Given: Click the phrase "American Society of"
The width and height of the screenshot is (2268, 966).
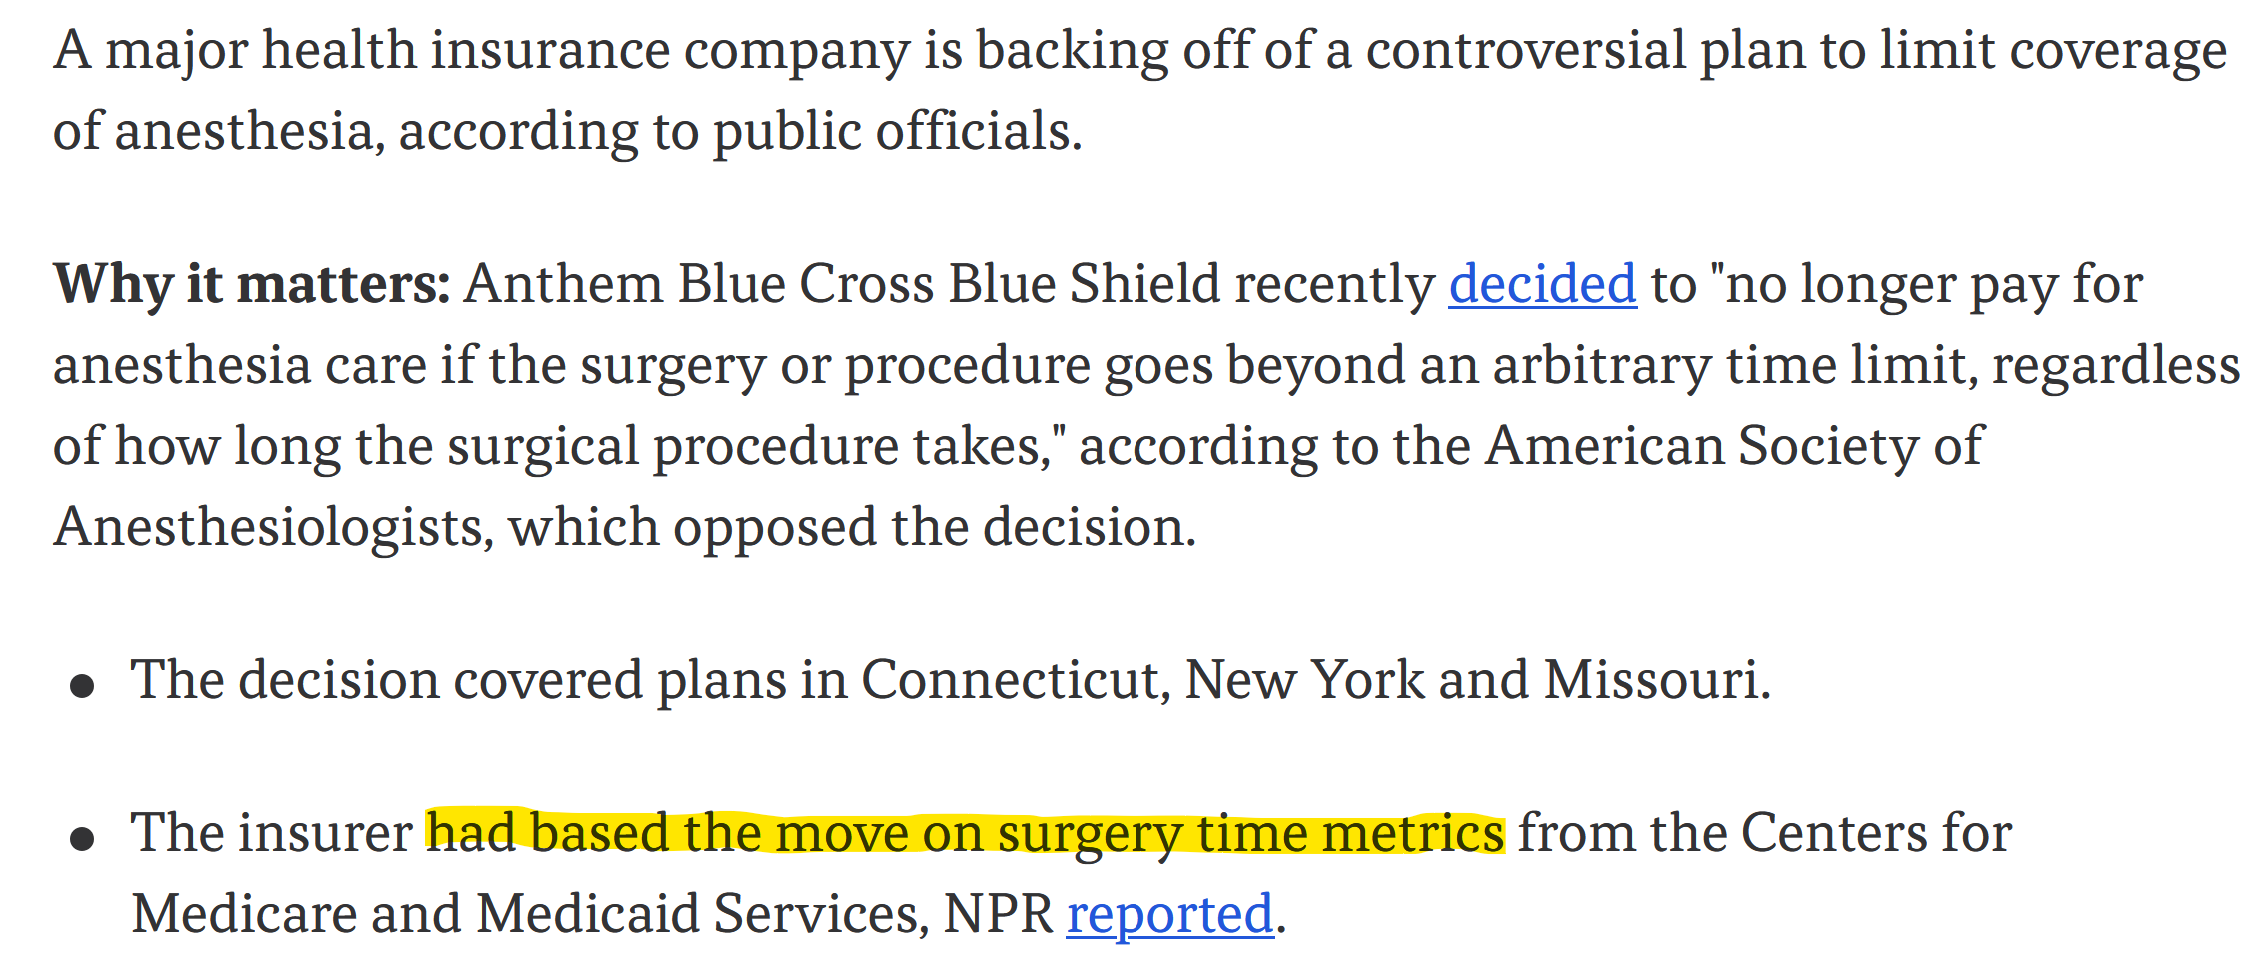Looking at the screenshot, I should pos(1734,446).
